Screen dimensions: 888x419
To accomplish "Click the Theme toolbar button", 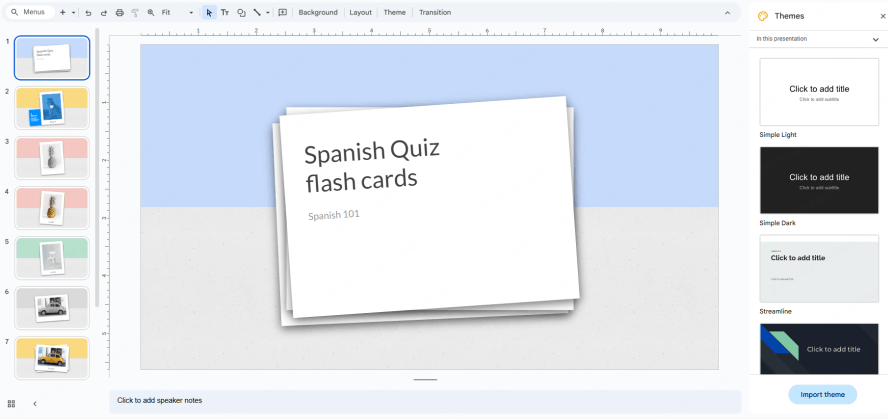I will tap(394, 12).
